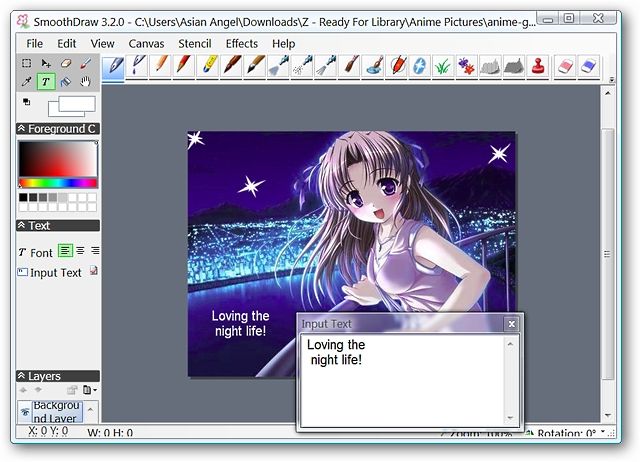Open the Effects menu
Viewport: 640px width, 462px height.
242,44
